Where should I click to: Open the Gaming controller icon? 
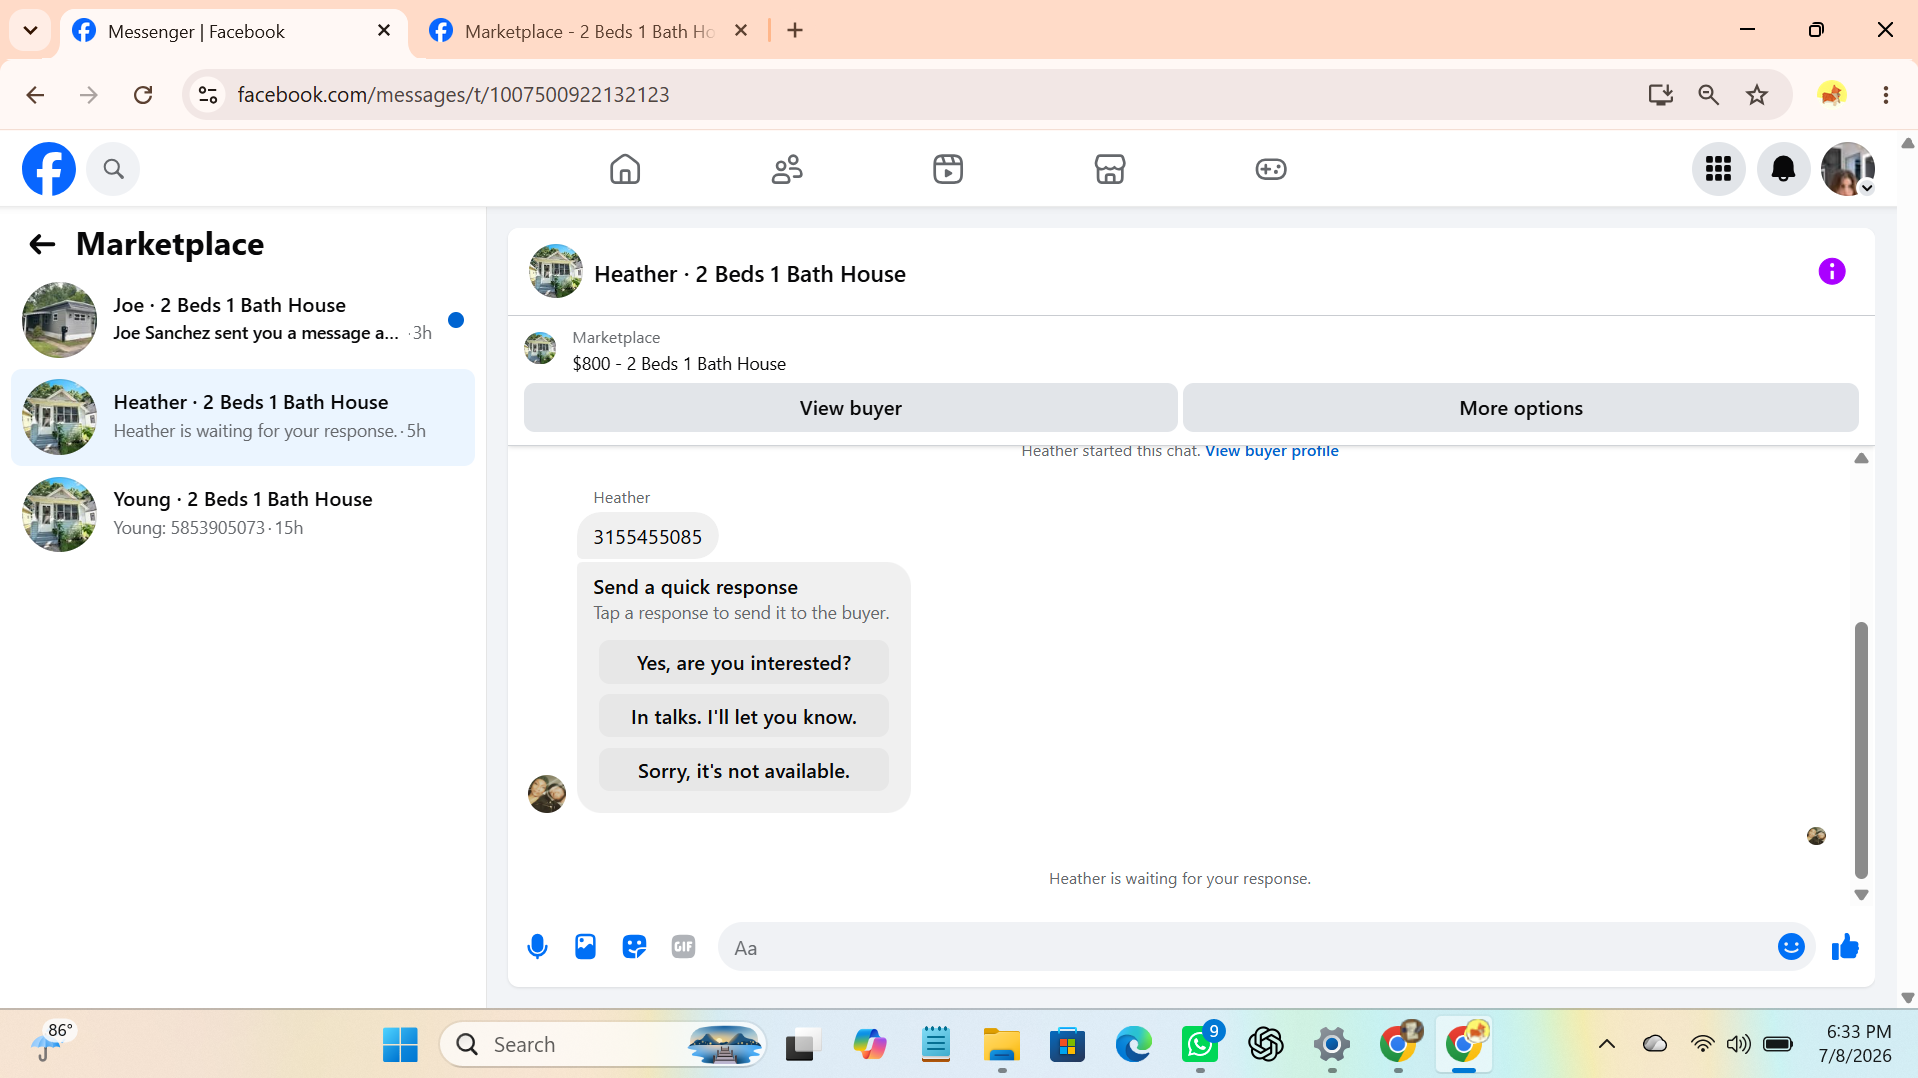point(1271,169)
